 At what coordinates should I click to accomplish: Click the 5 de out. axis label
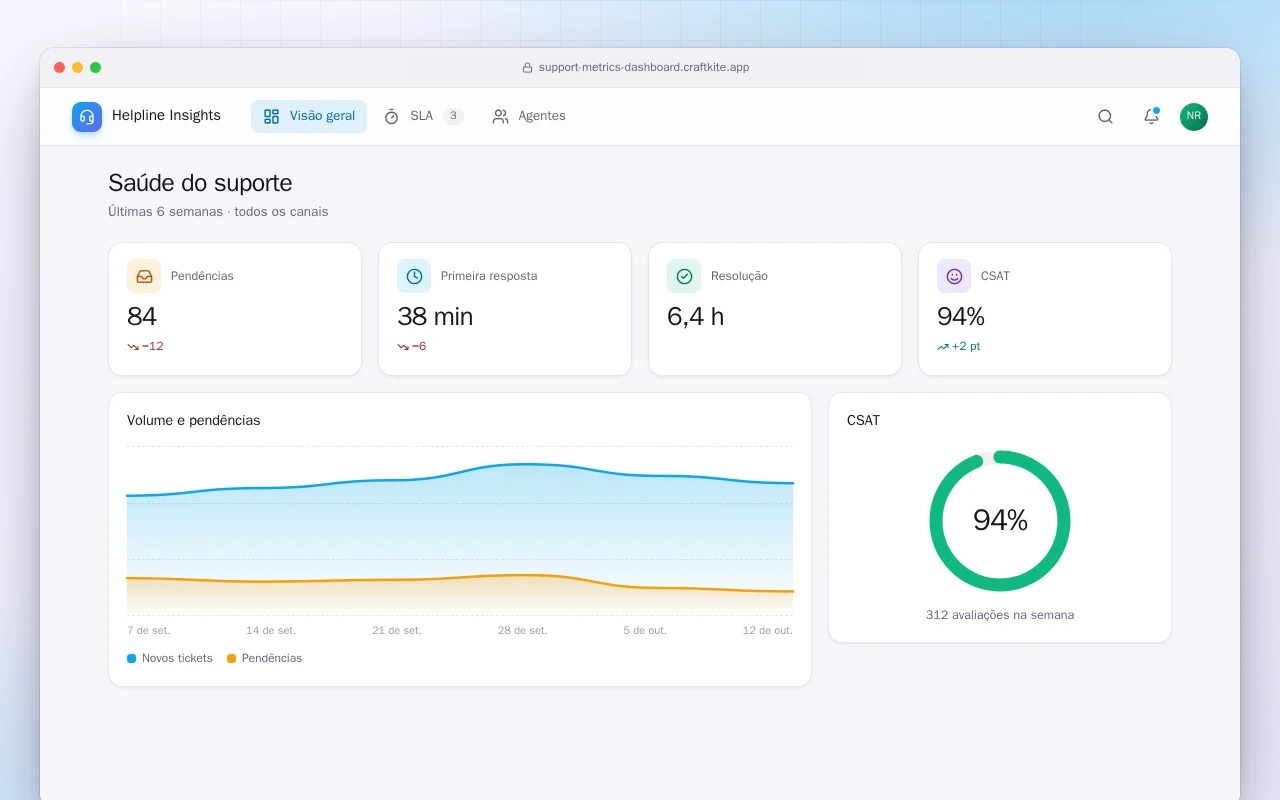(645, 631)
